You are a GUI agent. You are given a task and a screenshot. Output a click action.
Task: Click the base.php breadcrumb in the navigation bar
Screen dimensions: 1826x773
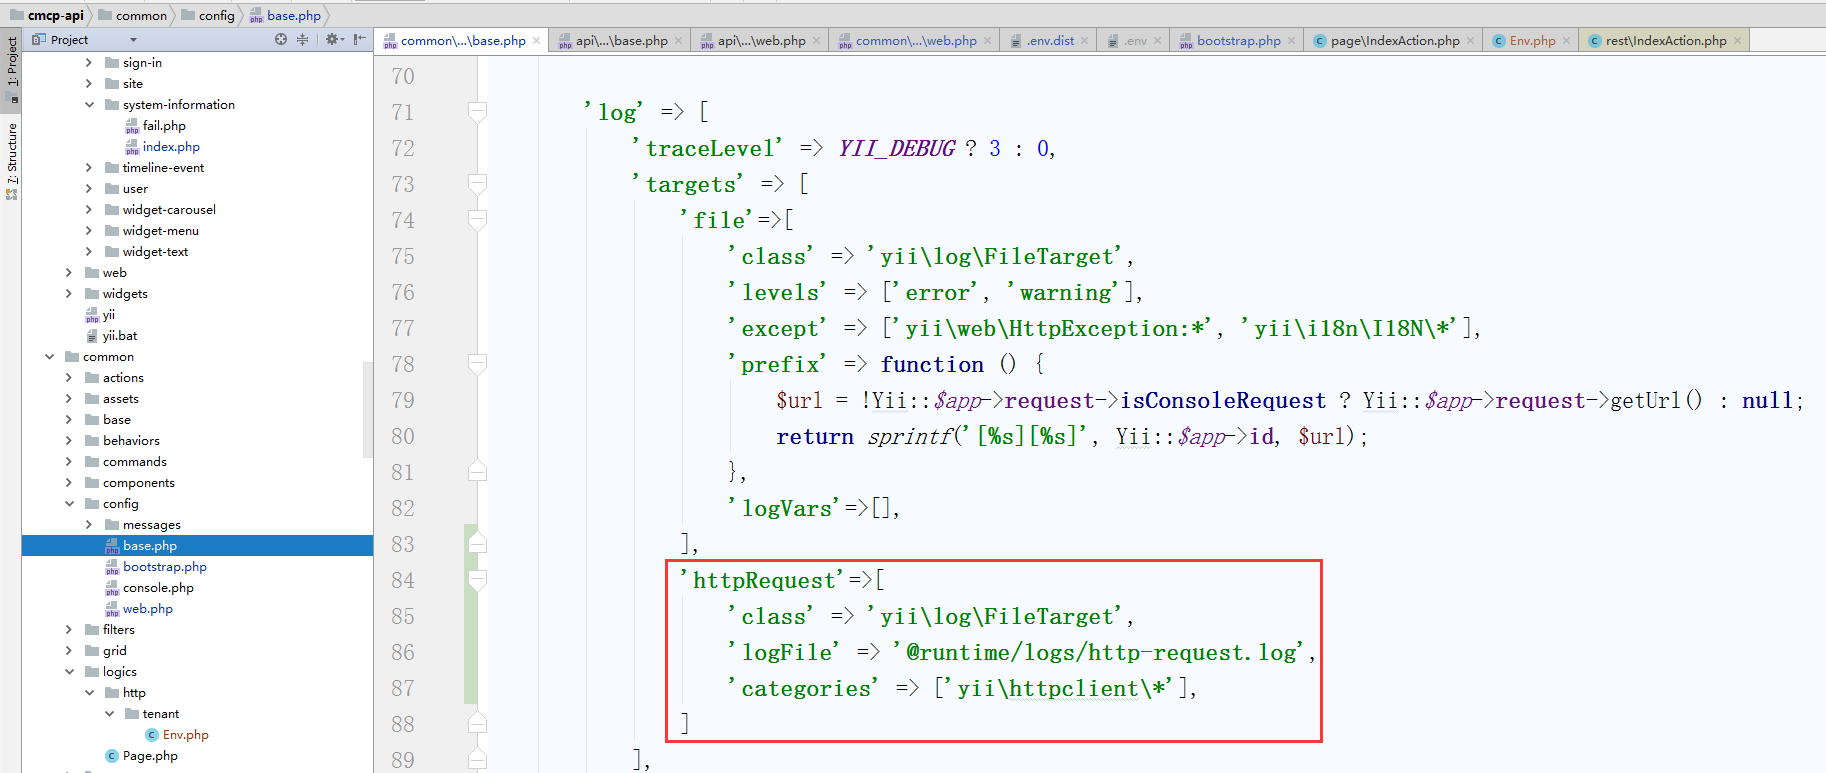point(286,15)
